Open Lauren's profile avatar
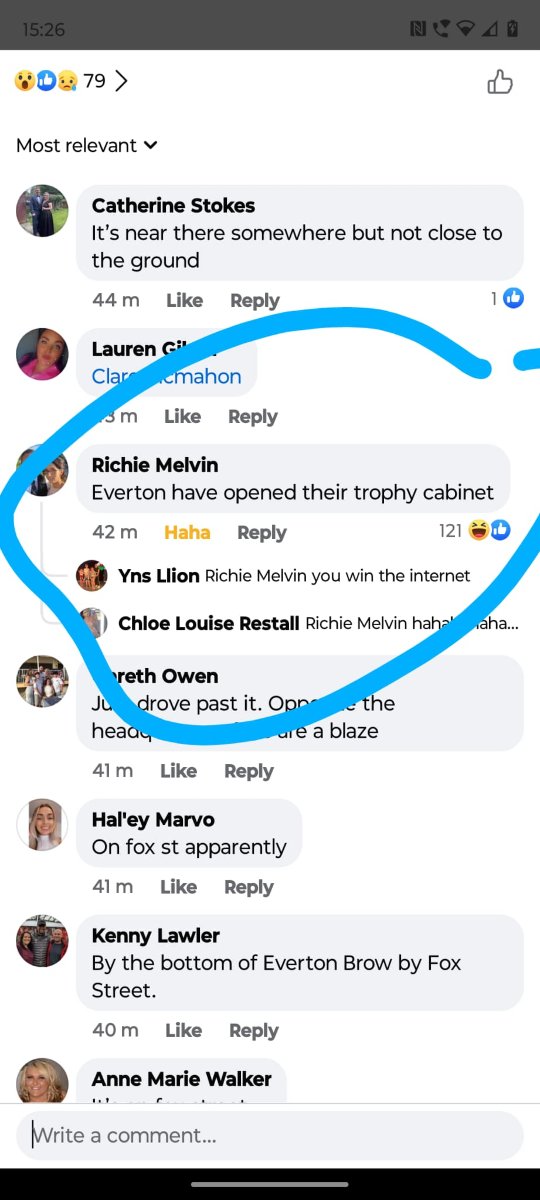 42,354
